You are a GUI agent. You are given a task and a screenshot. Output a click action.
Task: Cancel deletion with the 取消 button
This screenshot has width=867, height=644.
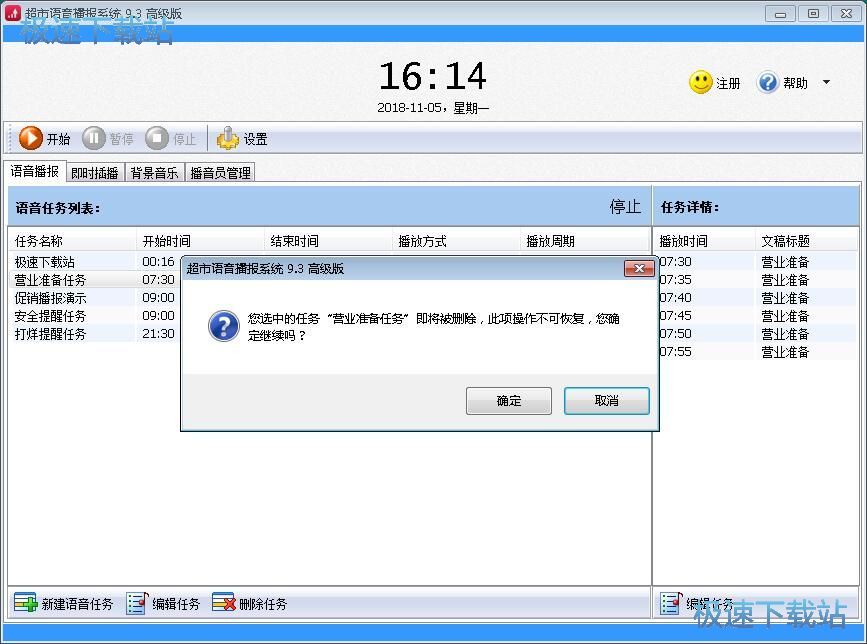tap(607, 401)
